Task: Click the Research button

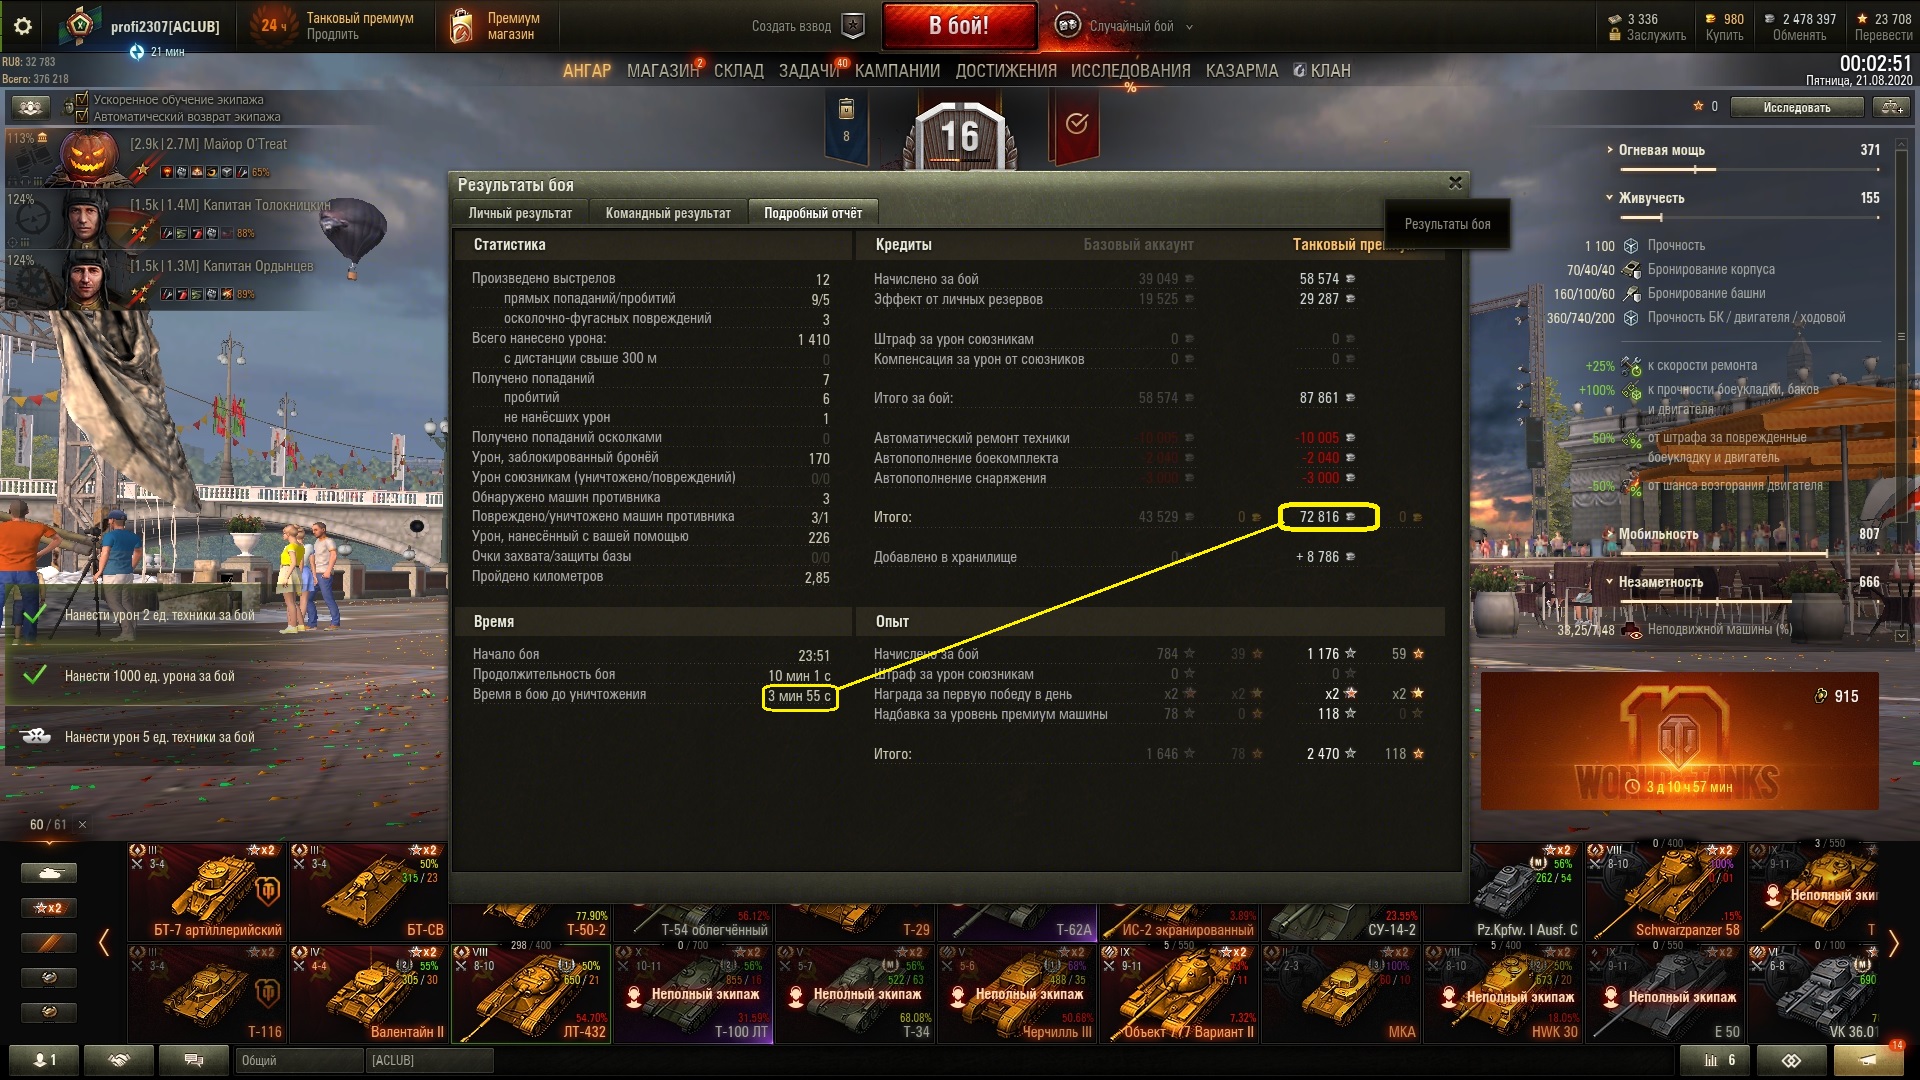Action: click(x=1796, y=107)
